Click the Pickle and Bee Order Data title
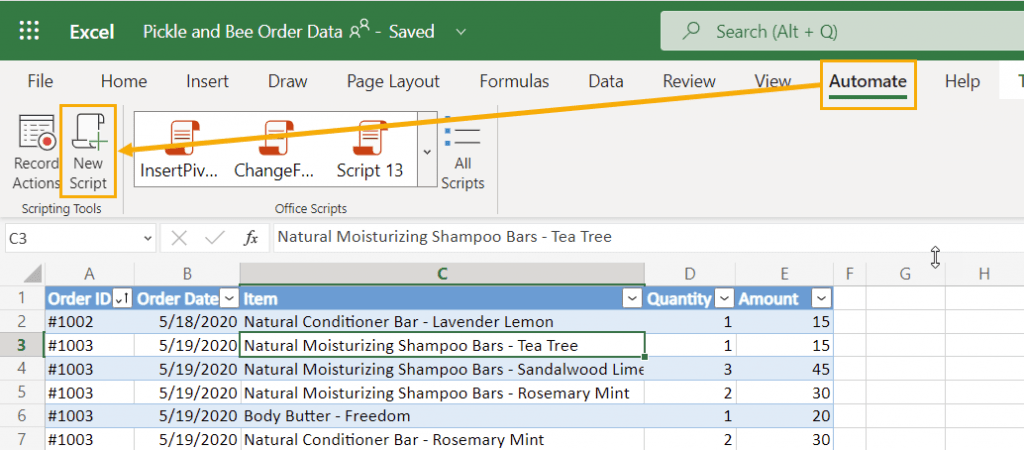 (242, 31)
